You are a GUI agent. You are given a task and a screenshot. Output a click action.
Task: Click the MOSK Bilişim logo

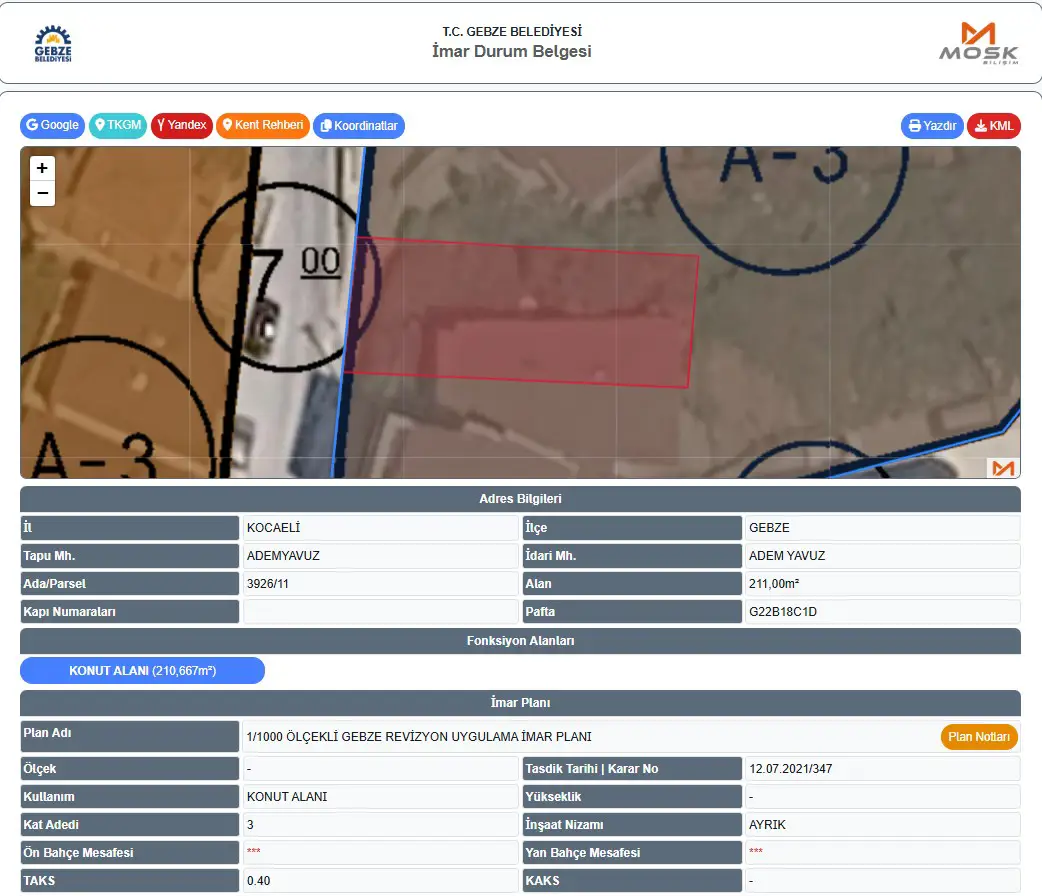(x=979, y=43)
